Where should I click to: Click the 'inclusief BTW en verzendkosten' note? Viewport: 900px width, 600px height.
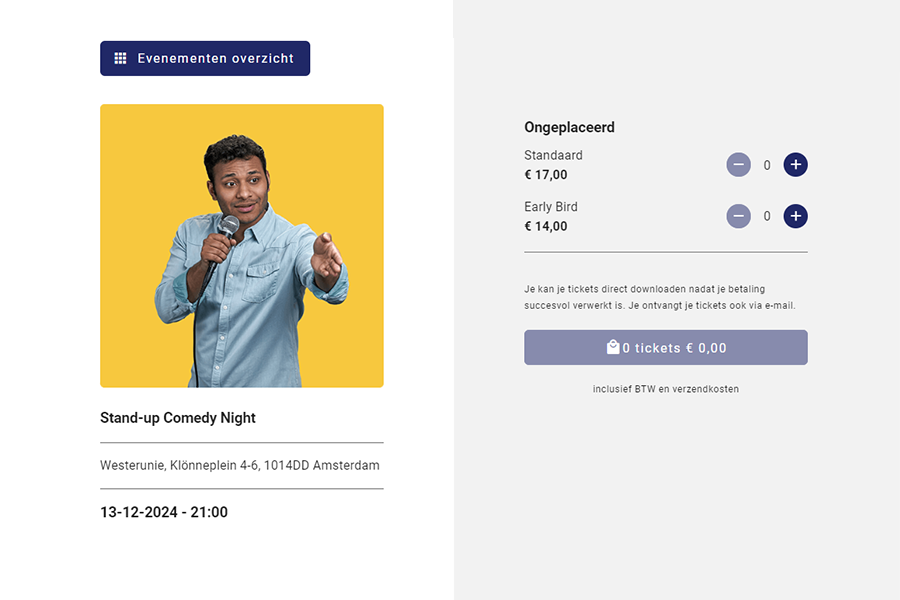[666, 389]
